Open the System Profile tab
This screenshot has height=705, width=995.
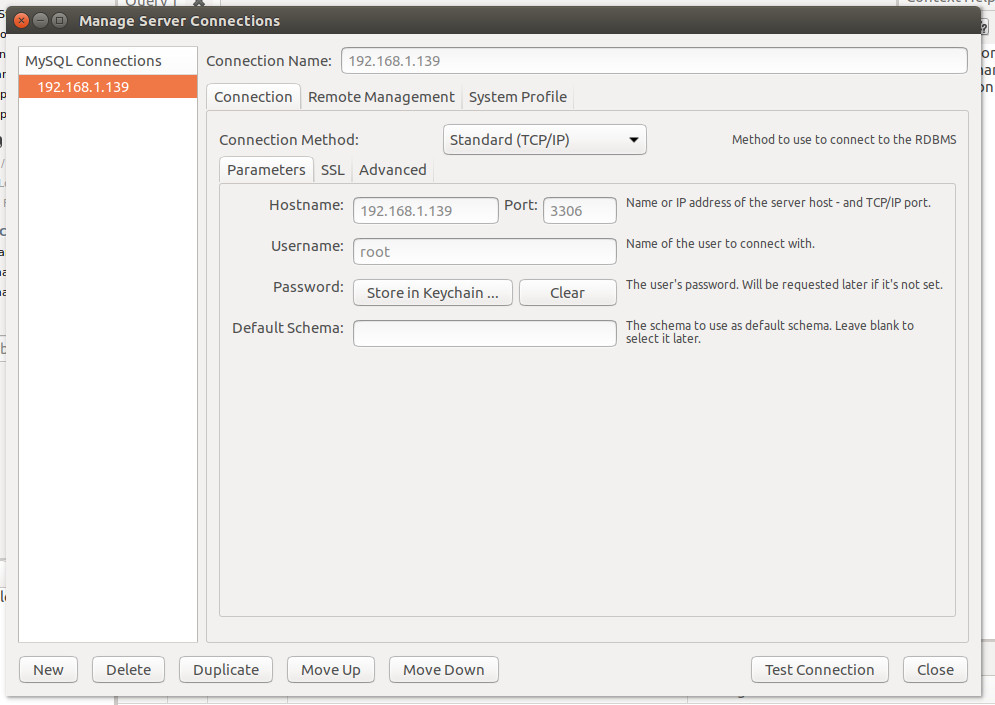click(517, 97)
